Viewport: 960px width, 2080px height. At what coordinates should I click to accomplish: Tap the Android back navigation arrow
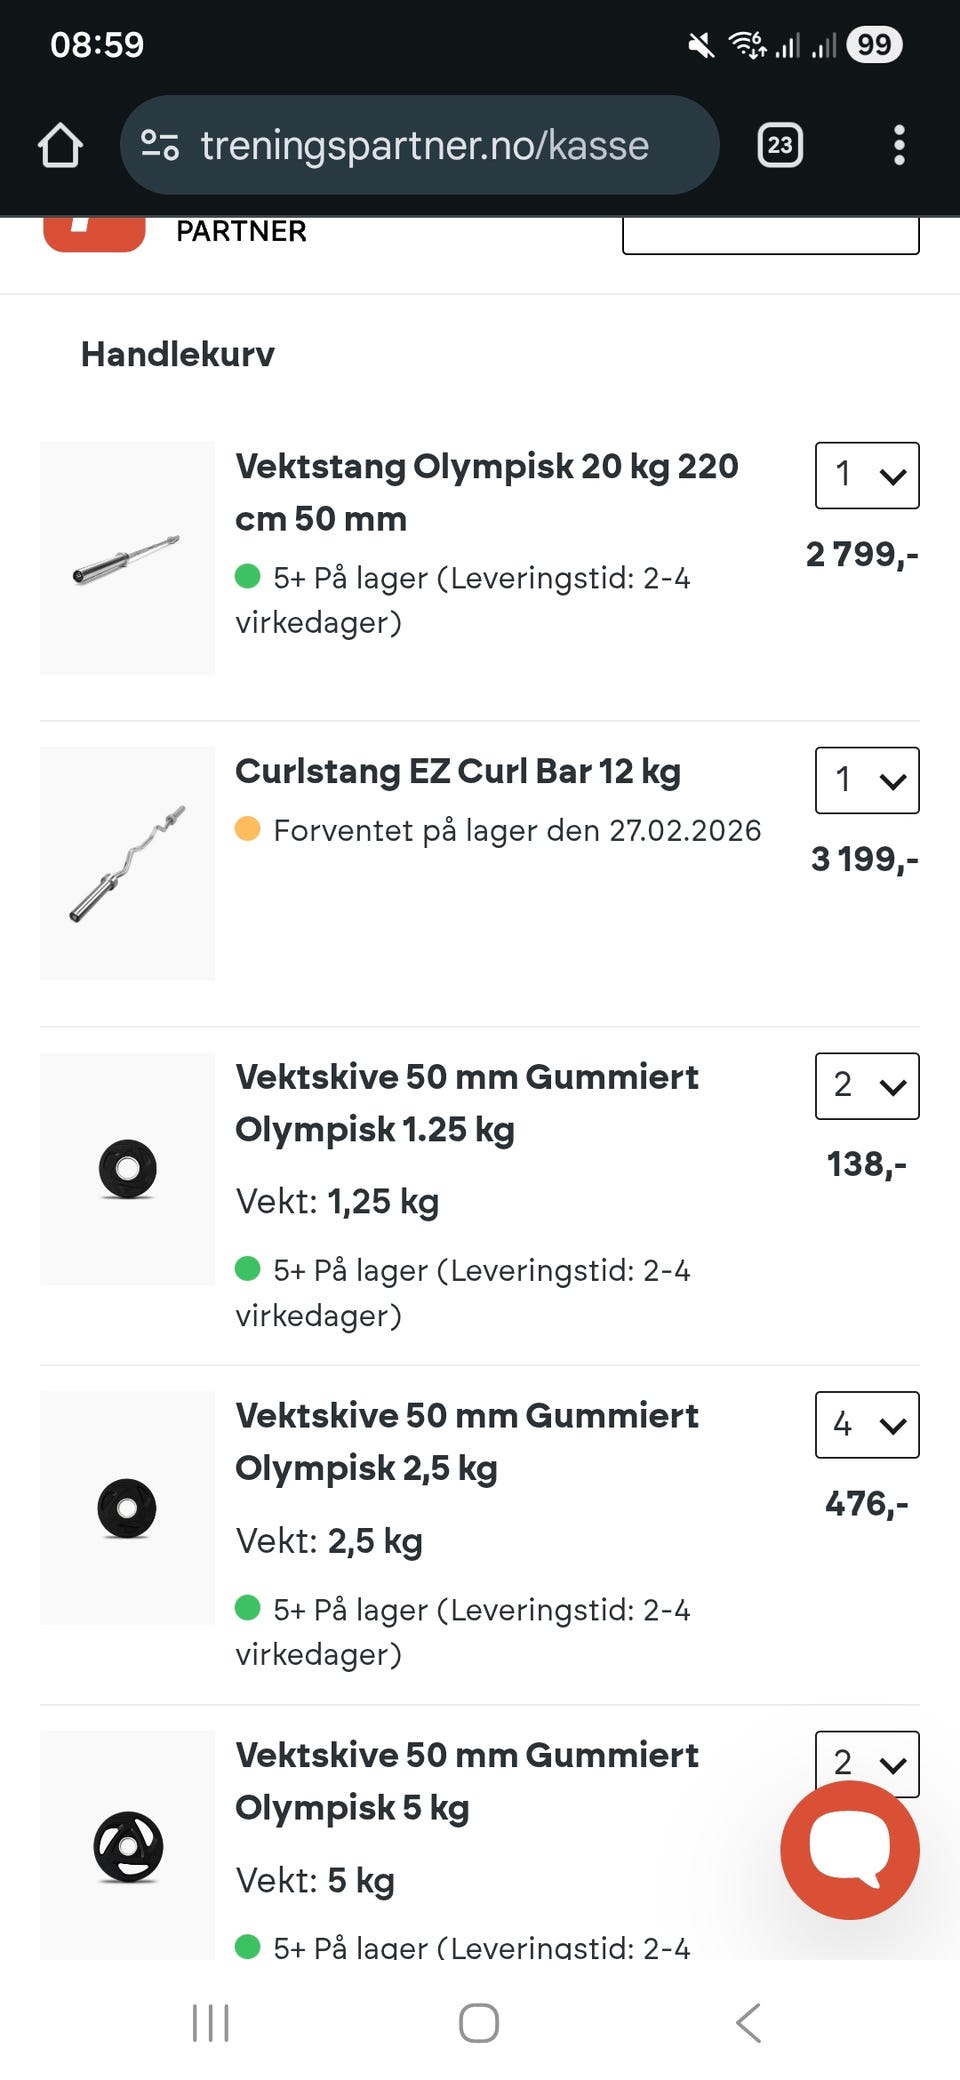tap(748, 2023)
